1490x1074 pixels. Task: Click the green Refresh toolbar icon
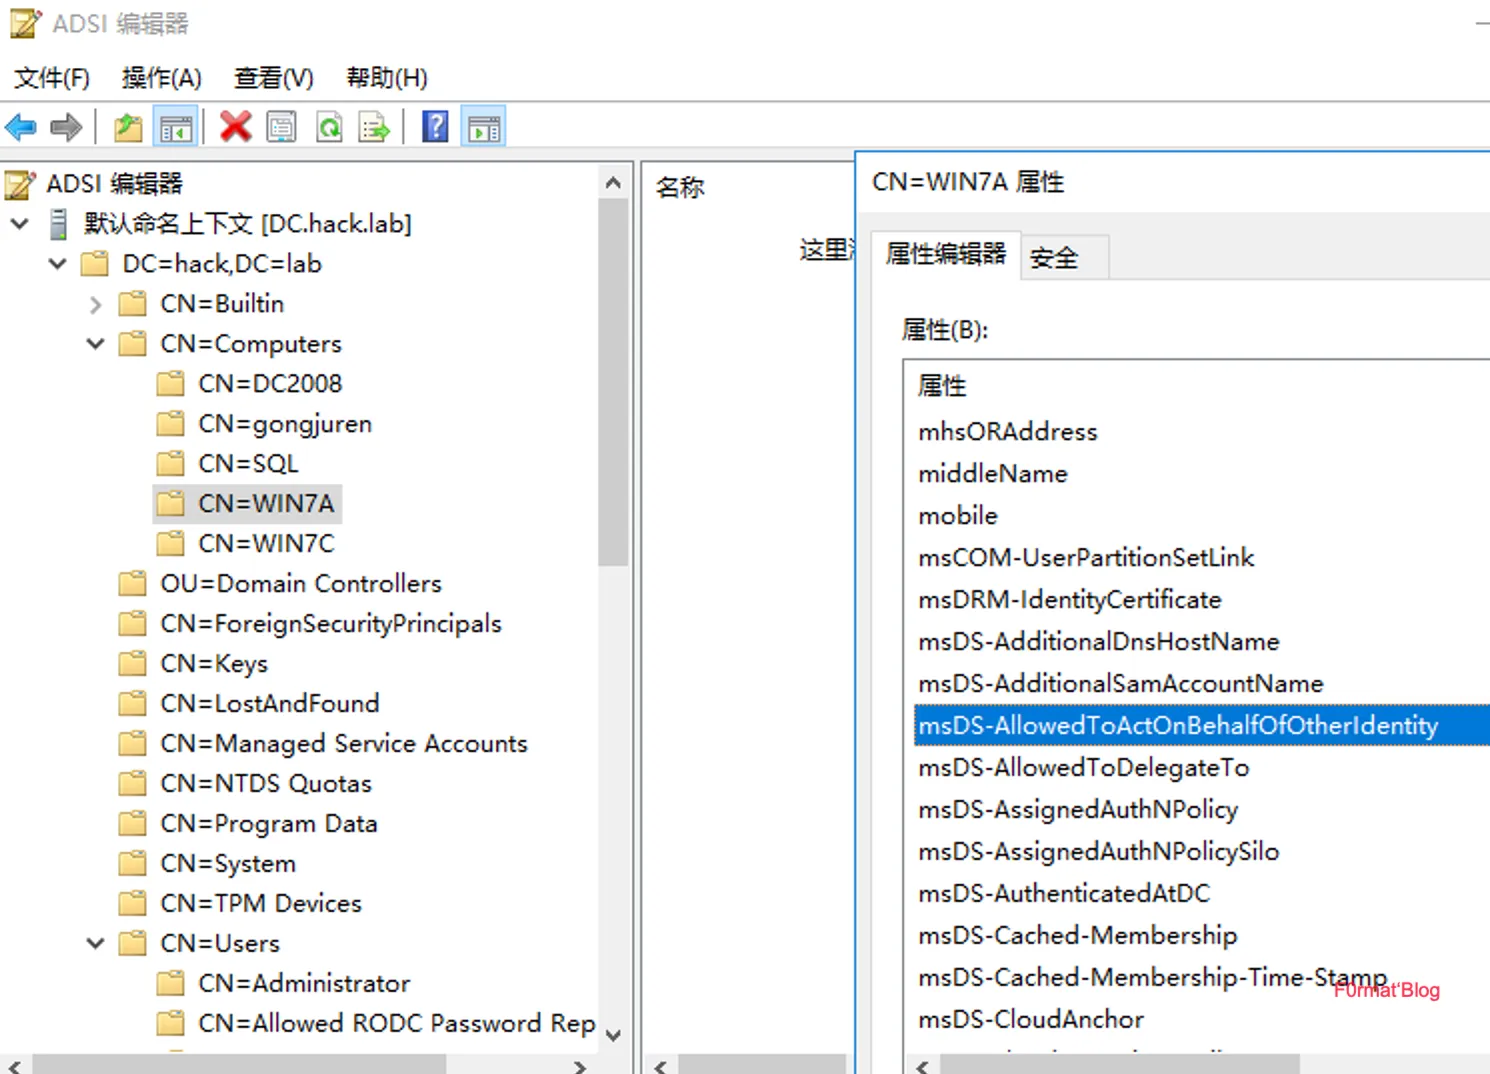329,127
